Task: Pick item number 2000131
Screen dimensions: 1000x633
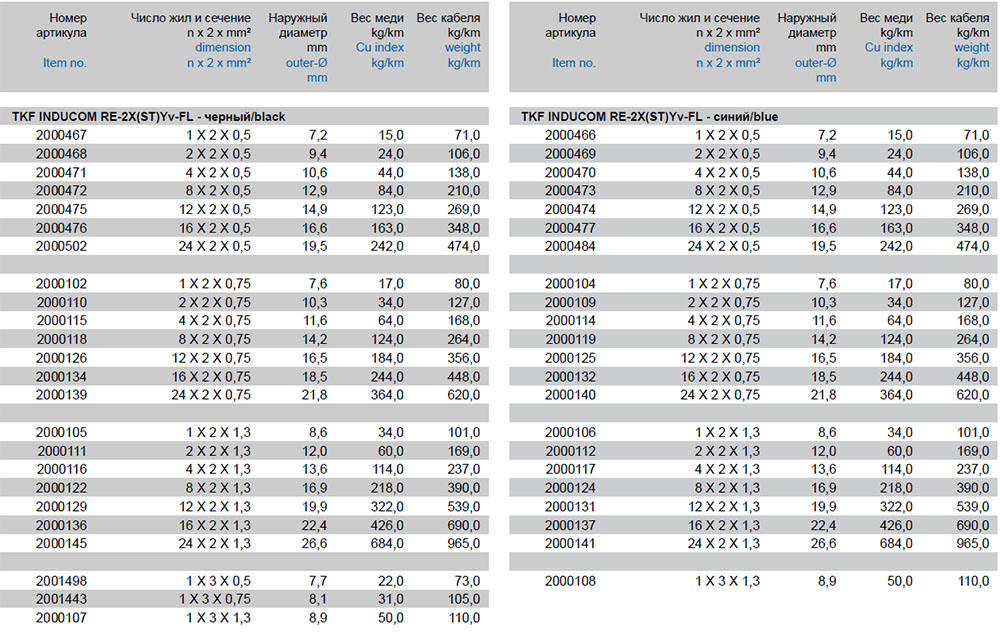Action: click(x=570, y=506)
